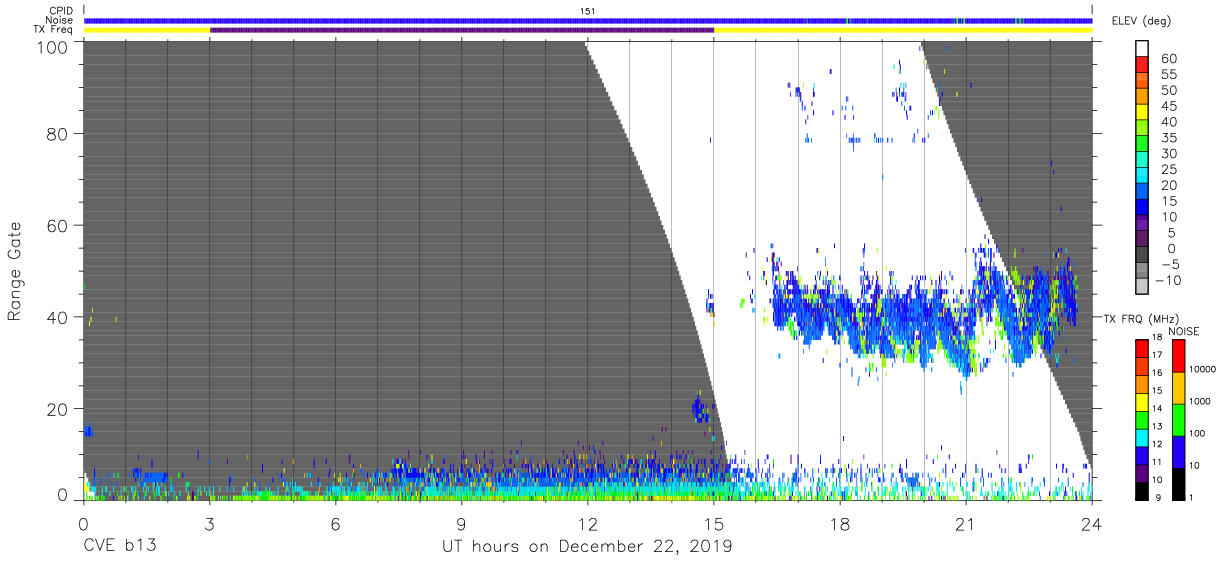Click the white box atop the elevation colorbar
1228x567 pixels.
(1142, 49)
